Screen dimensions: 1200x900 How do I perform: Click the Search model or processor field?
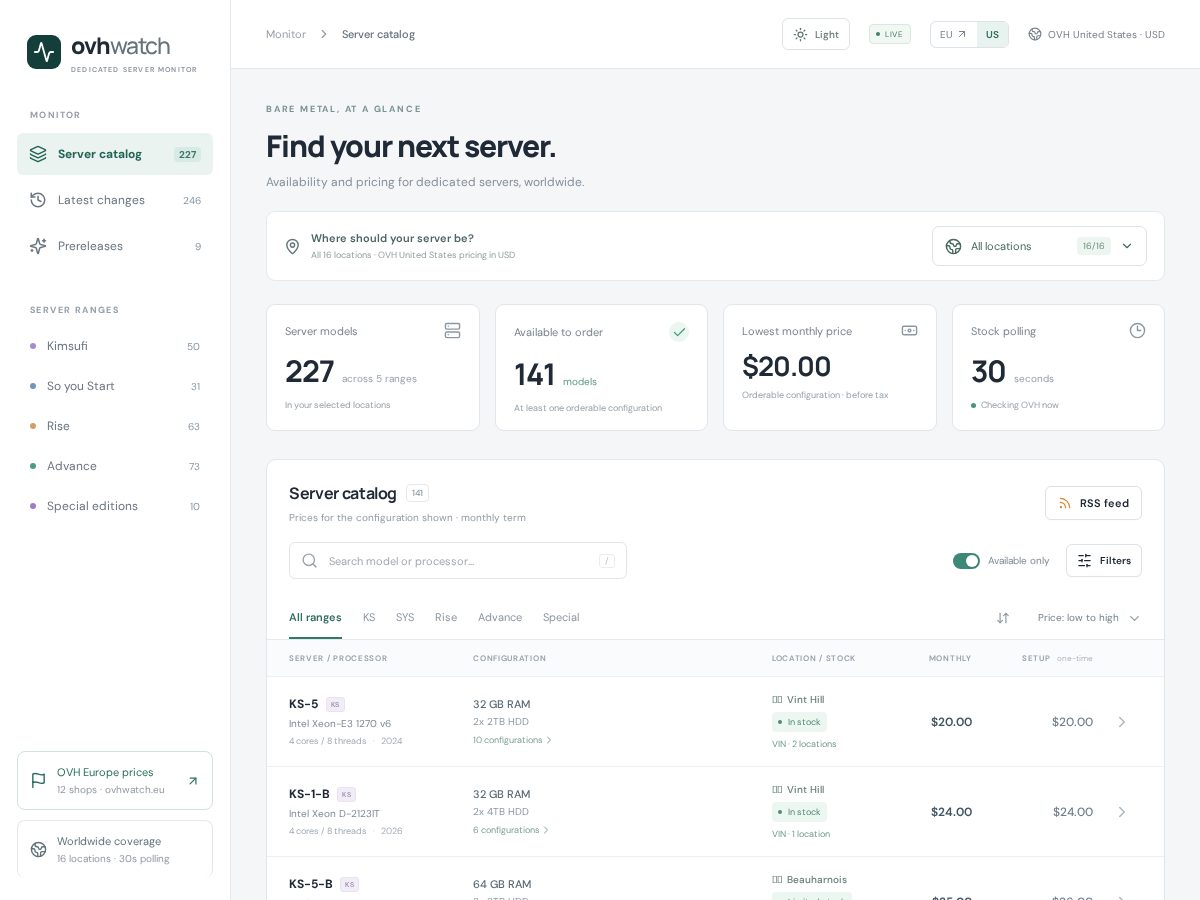click(458, 561)
